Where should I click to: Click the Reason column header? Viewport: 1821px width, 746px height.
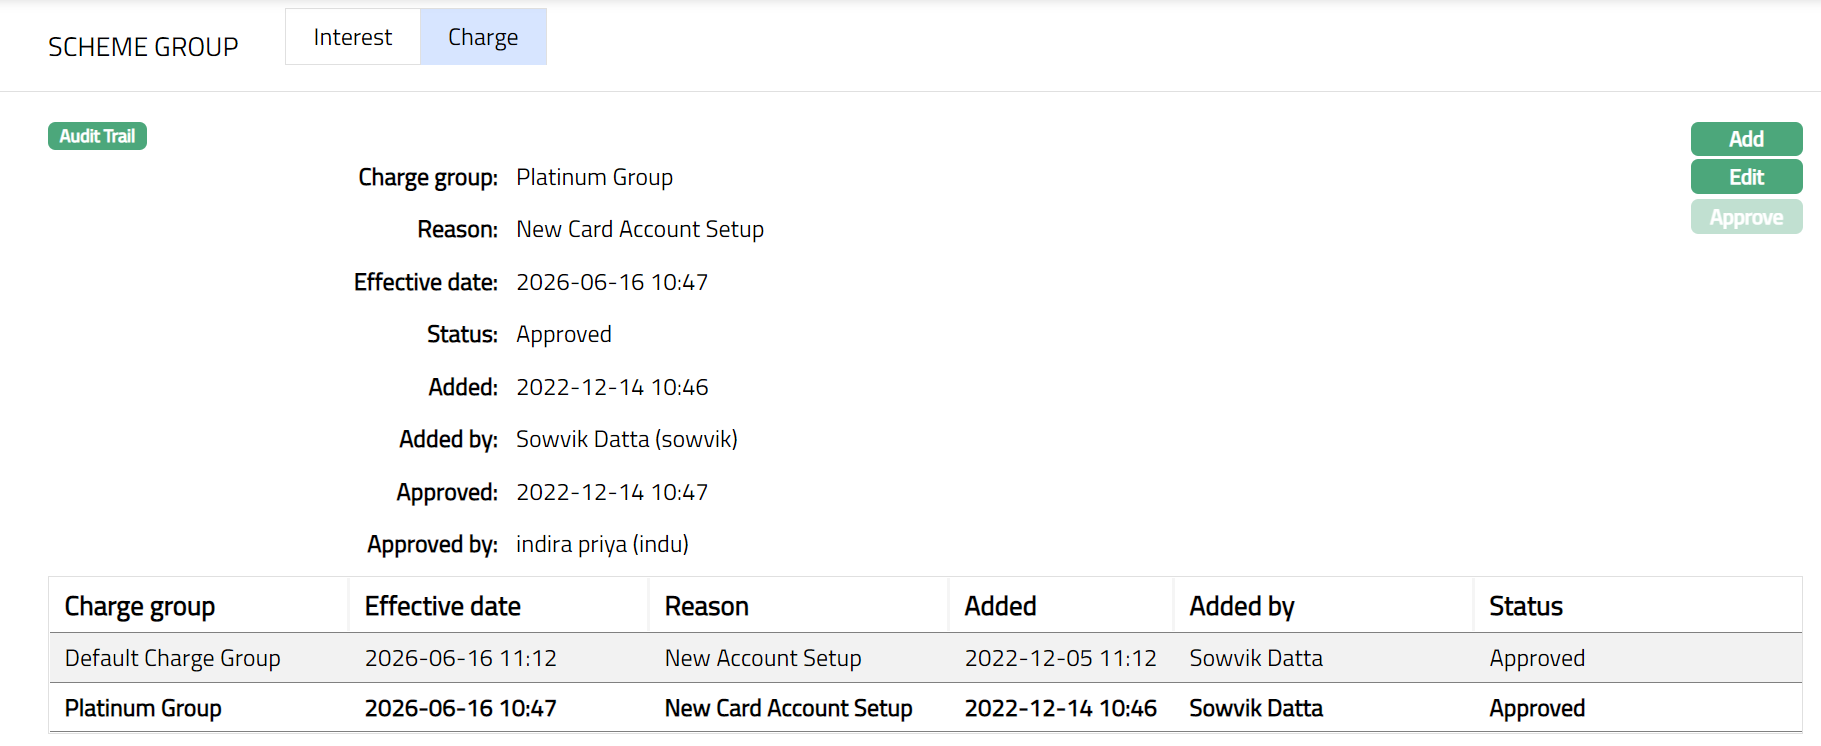(706, 606)
